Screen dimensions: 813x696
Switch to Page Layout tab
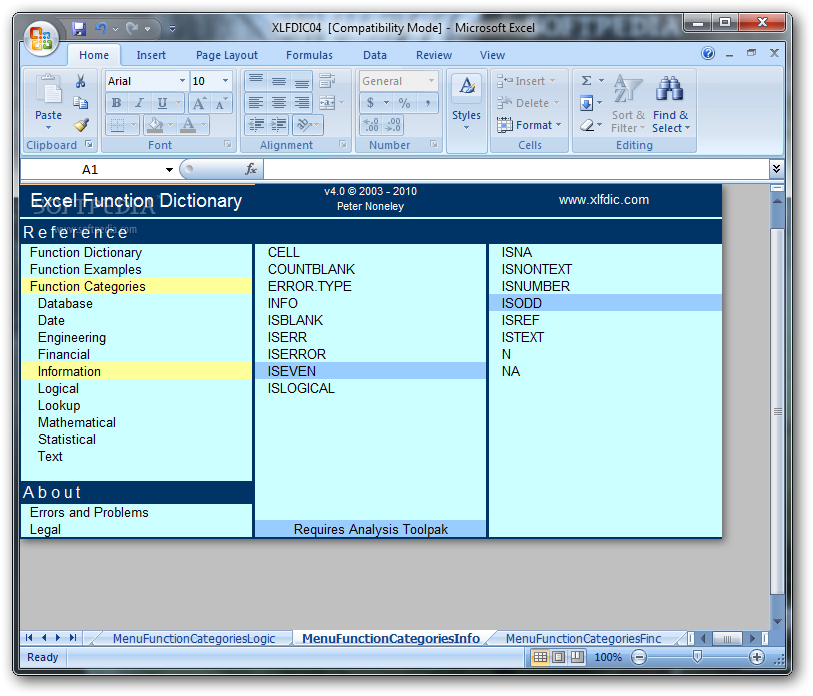click(x=227, y=55)
